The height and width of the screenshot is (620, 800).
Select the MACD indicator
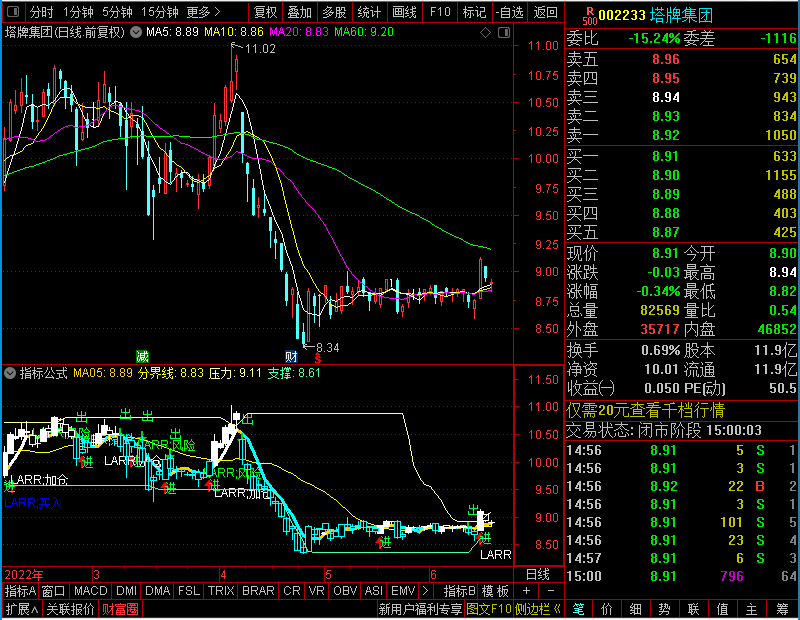[x=90, y=591]
